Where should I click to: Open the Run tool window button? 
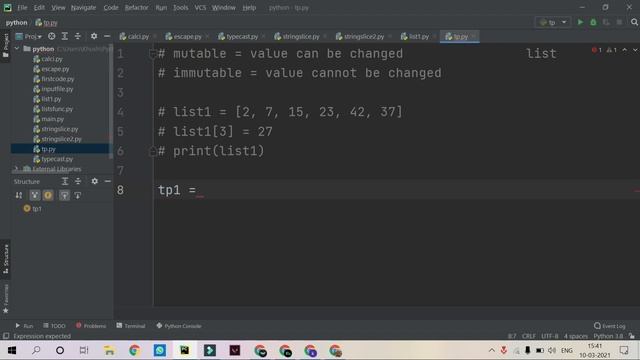tap(24, 326)
